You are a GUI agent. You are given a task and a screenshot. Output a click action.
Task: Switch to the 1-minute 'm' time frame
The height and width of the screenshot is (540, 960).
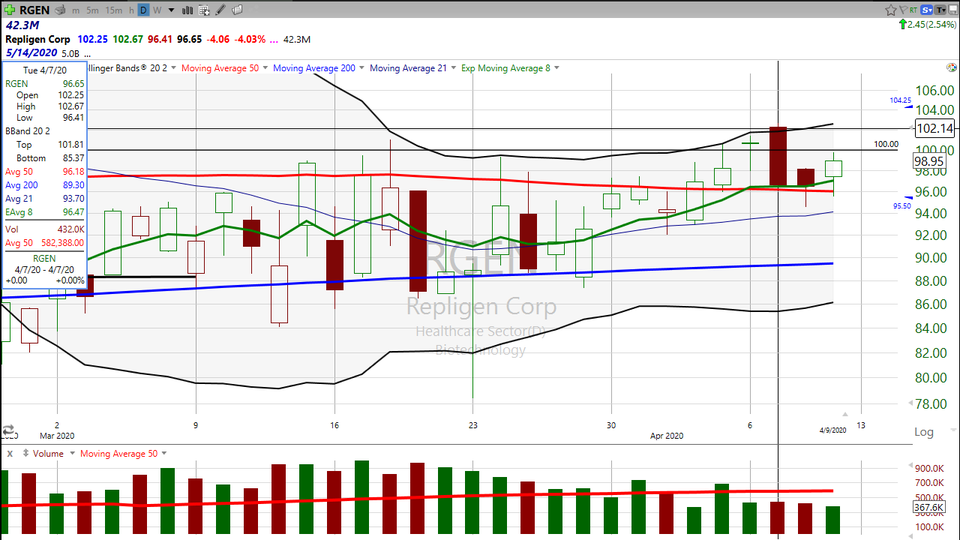[x=75, y=10]
